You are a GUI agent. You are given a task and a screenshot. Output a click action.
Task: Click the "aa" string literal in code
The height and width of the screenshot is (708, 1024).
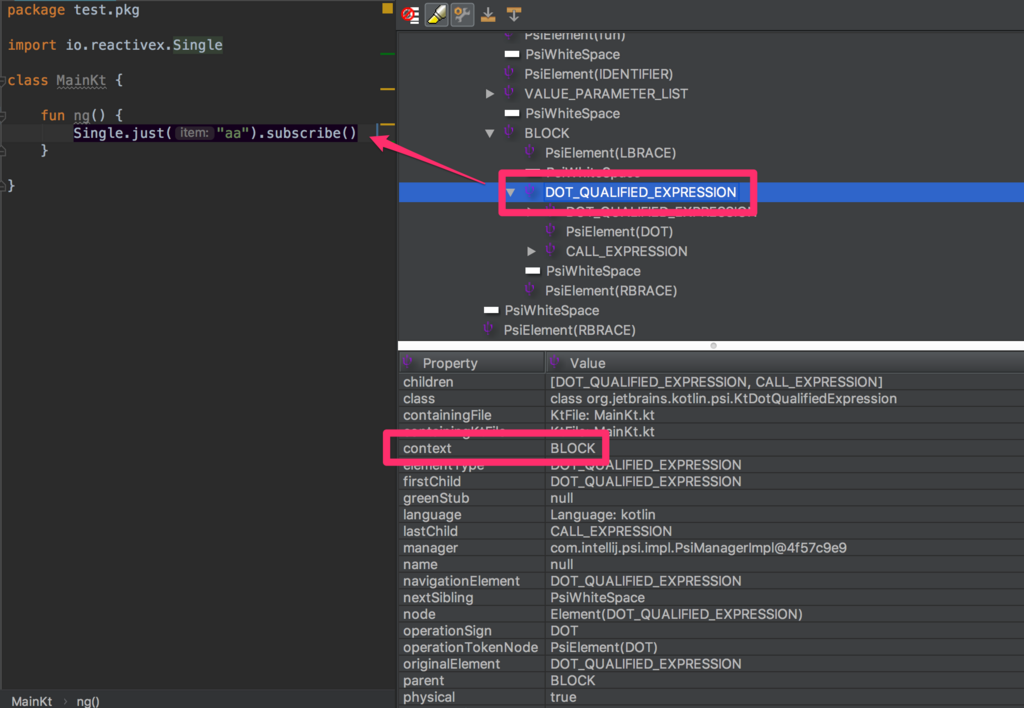[232, 133]
